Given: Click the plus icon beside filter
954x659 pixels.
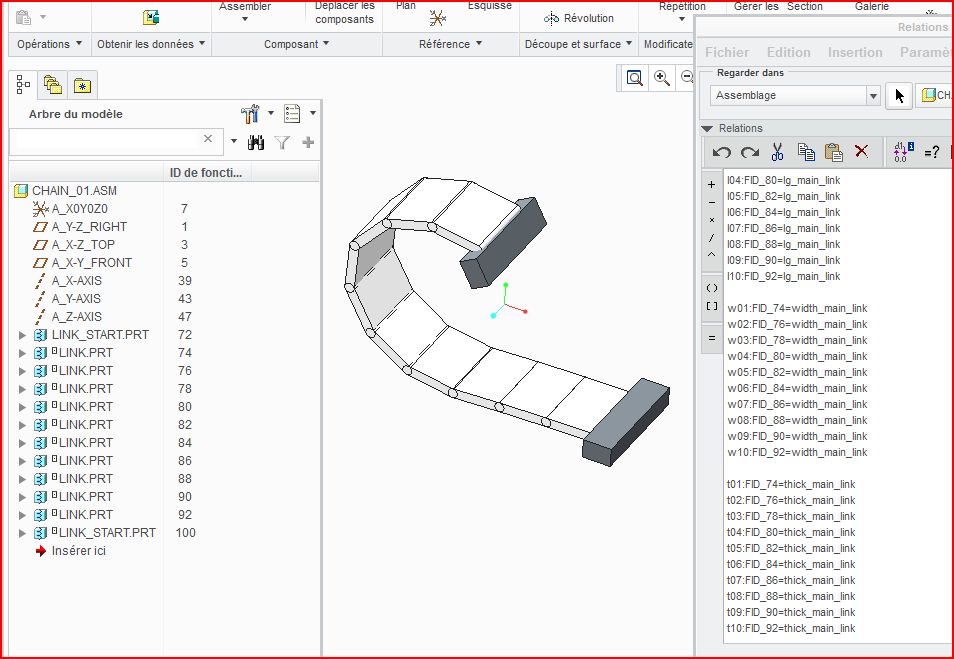Looking at the screenshot, I should [308, 142].
